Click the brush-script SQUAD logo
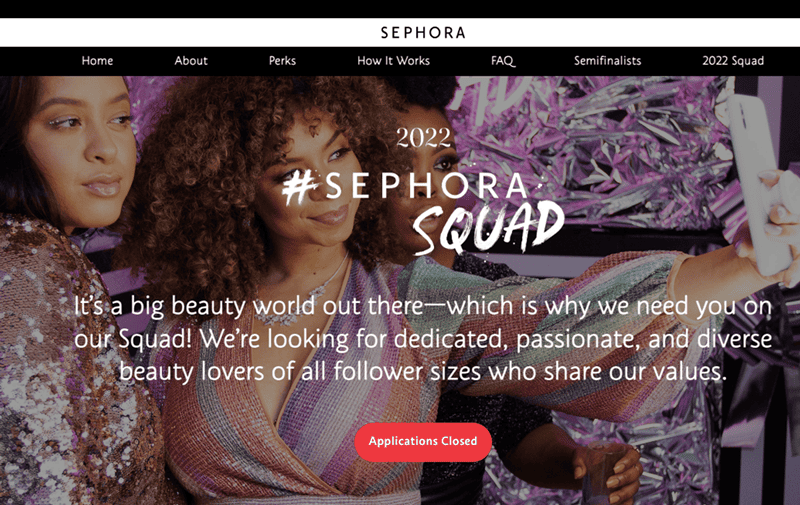This screenshot has width=800, height=505. tap(488, 227)
